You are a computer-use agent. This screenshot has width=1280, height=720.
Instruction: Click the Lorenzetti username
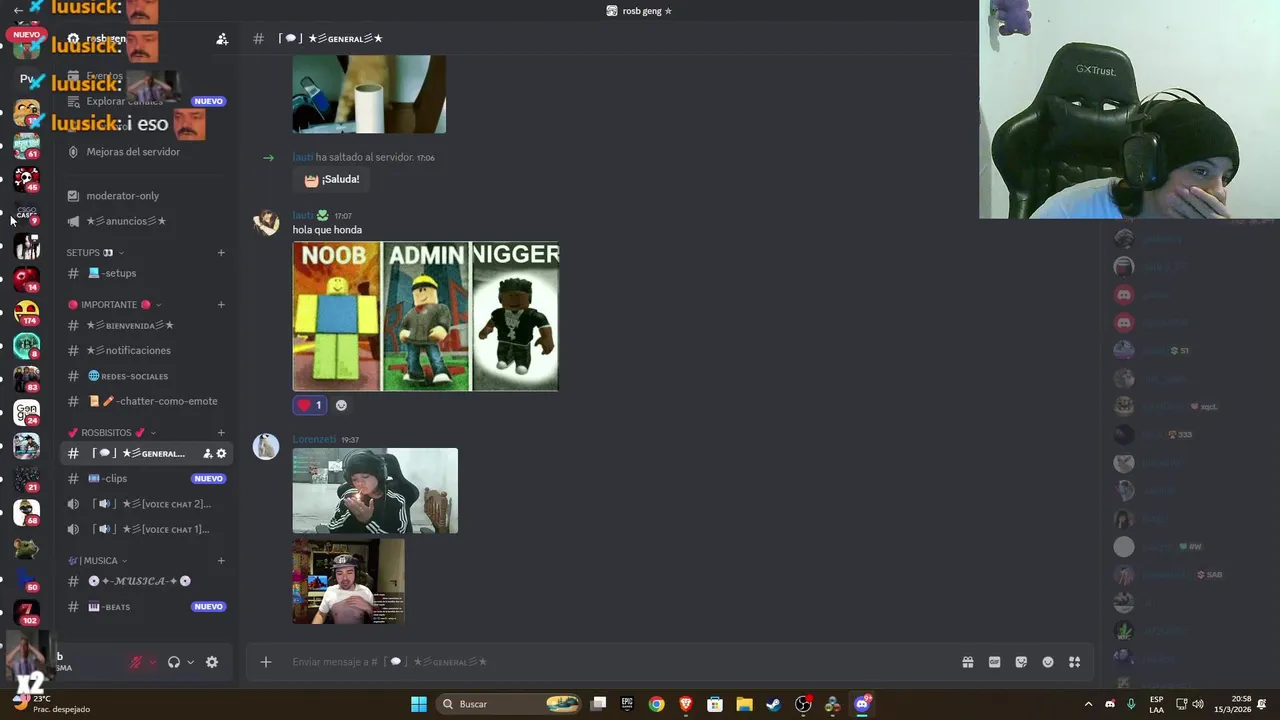[x=314, y=439]
